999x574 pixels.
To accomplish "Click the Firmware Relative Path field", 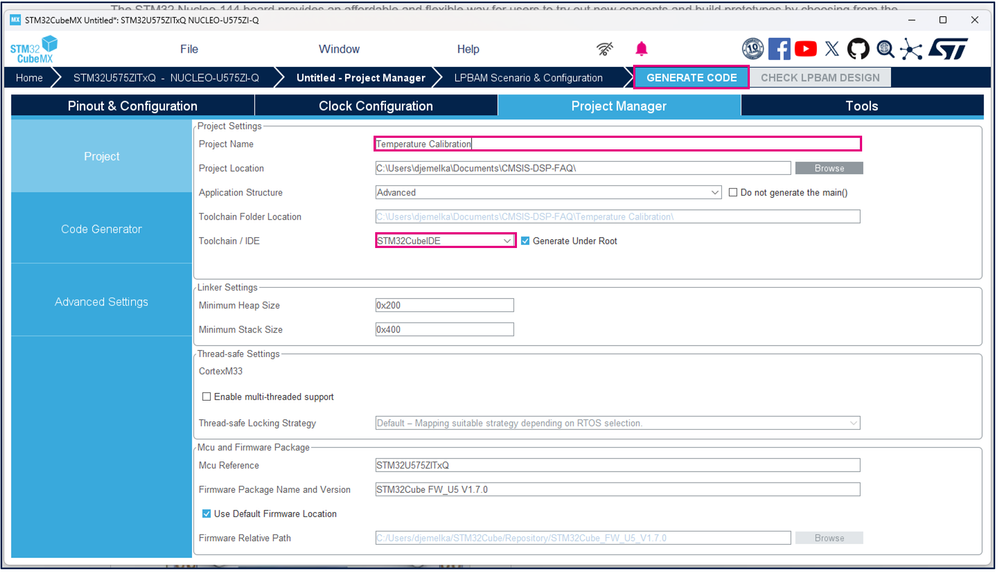I will coord(582,538).
